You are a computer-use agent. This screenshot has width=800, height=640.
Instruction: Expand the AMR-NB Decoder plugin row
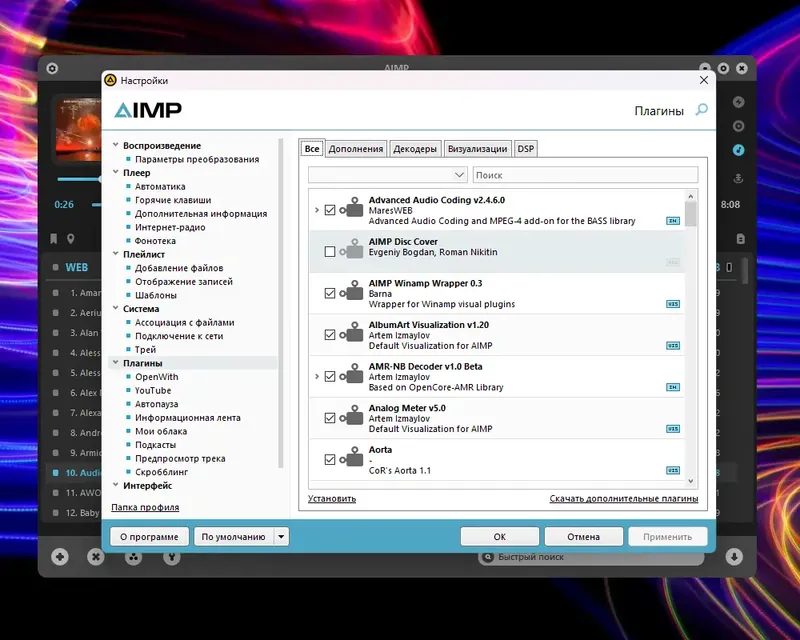(317, 376)
